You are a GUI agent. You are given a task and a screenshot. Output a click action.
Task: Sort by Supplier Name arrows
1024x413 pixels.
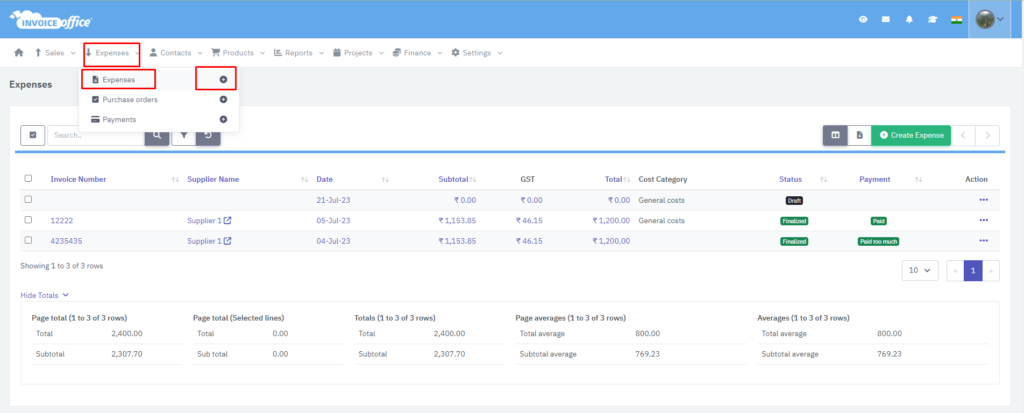point(304,180)
